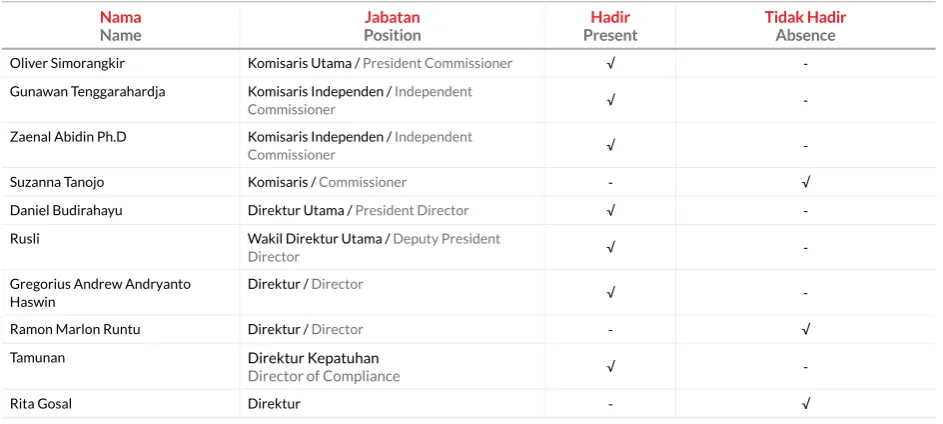Select the Hadir / Present column header
This screenshot has width=943, height=424.
click(x=610, y=26)
